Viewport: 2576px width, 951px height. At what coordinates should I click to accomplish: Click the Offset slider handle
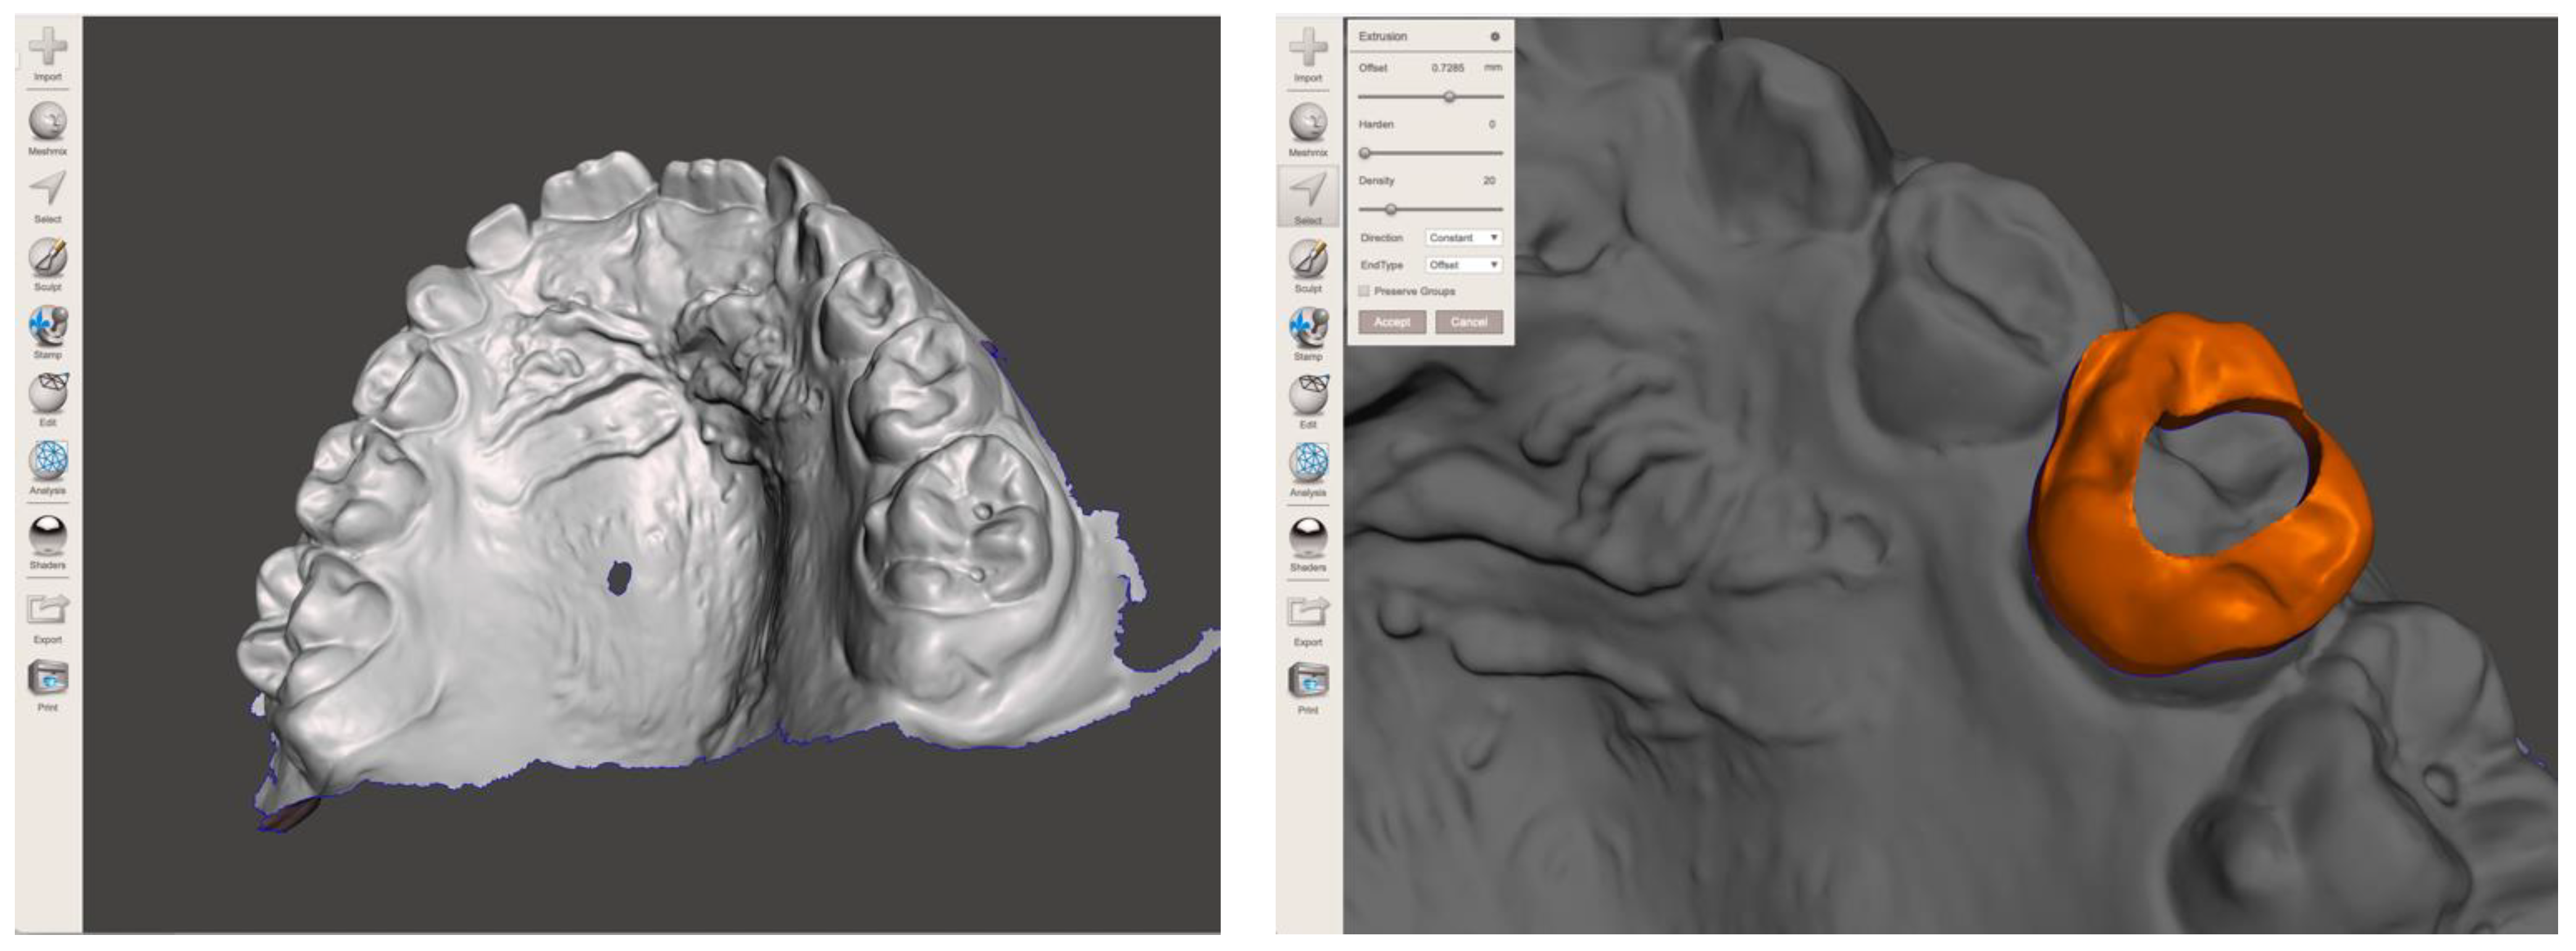(1449, 97)
